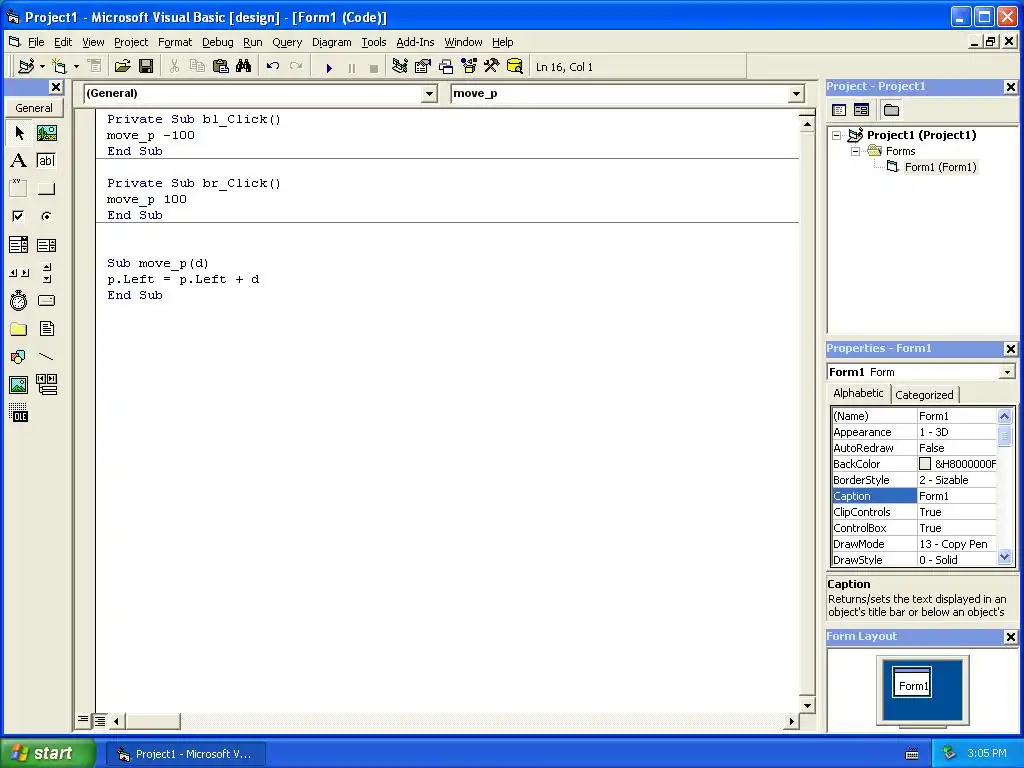This screenshot has width=1024, height=768.
Task: Select the CheckBox tool in toolbox
Action: coord(19,216)
